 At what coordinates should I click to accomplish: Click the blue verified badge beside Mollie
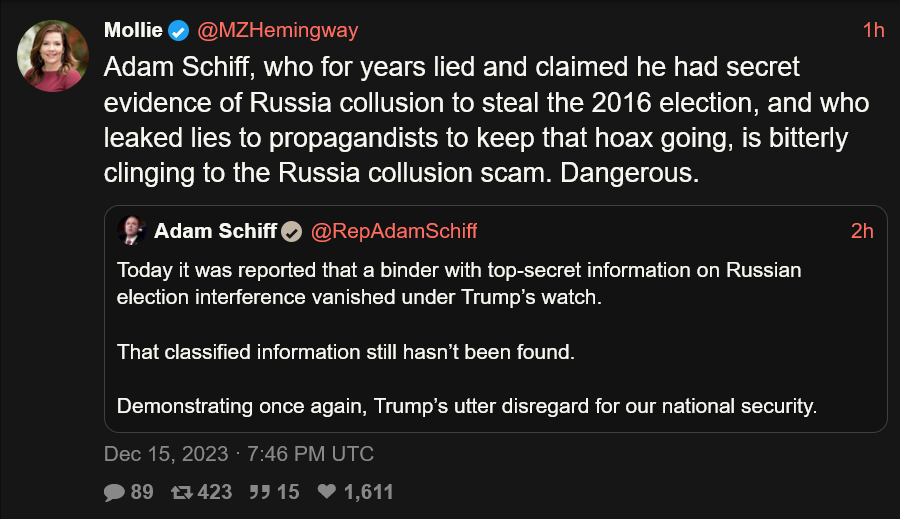tap(179, 30)
